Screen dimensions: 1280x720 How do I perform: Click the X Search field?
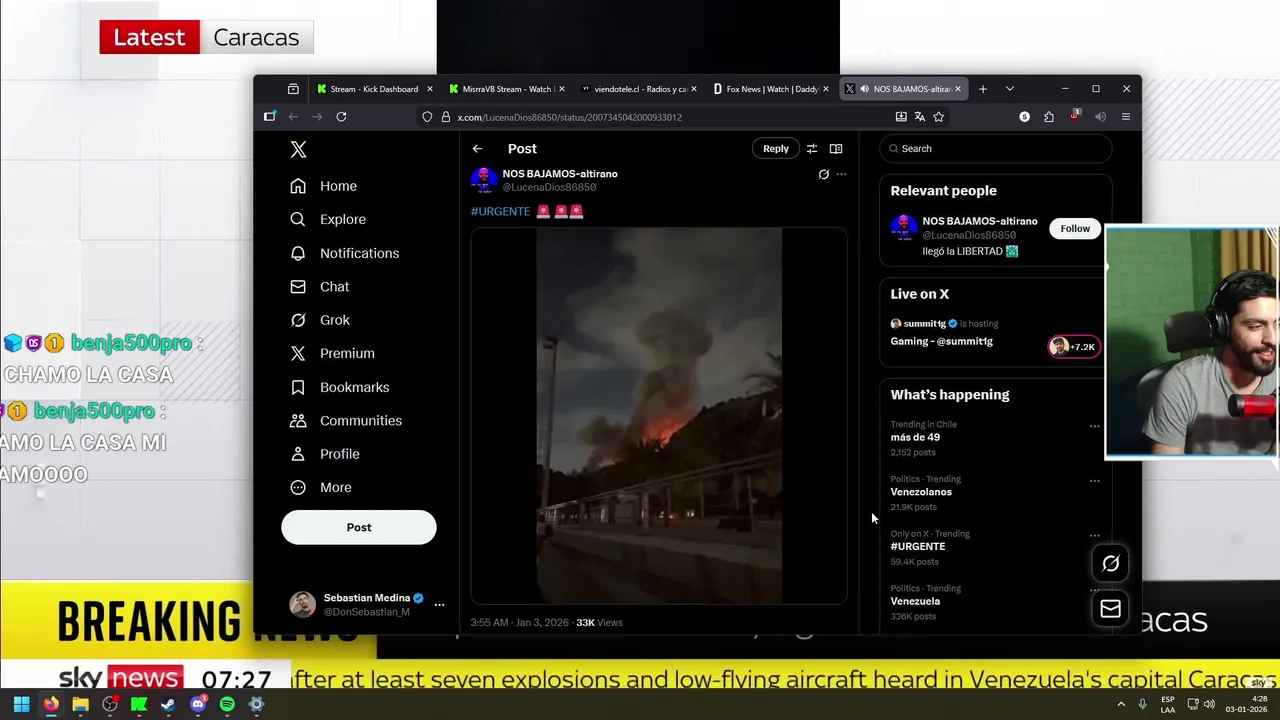996,148
